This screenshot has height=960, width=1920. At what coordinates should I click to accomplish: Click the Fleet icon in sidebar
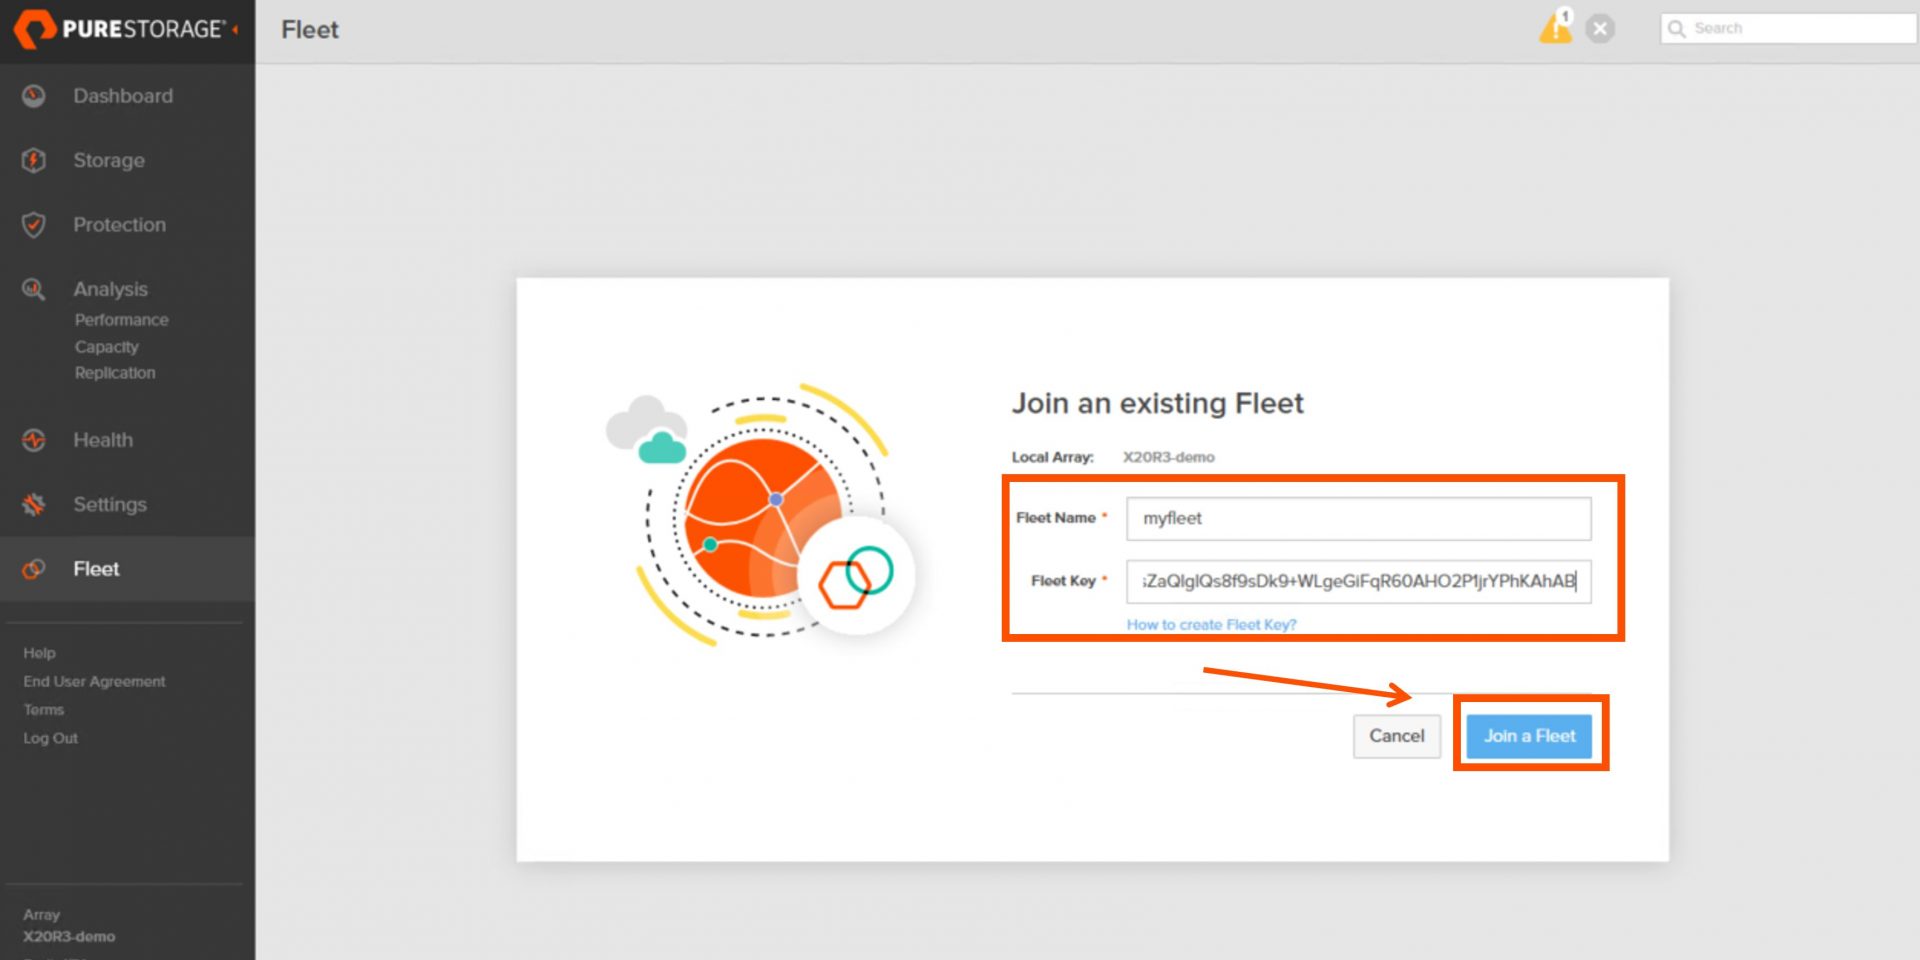point(34,569)
